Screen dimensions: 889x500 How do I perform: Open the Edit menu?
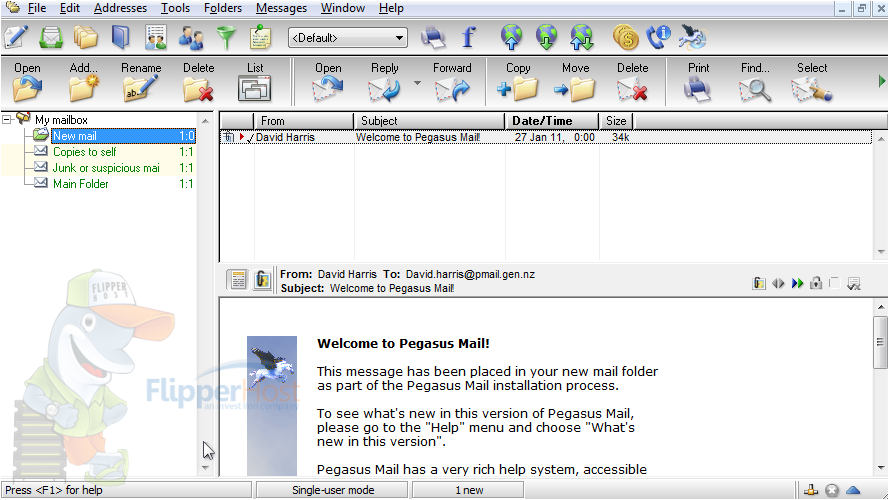click(70, 8)
